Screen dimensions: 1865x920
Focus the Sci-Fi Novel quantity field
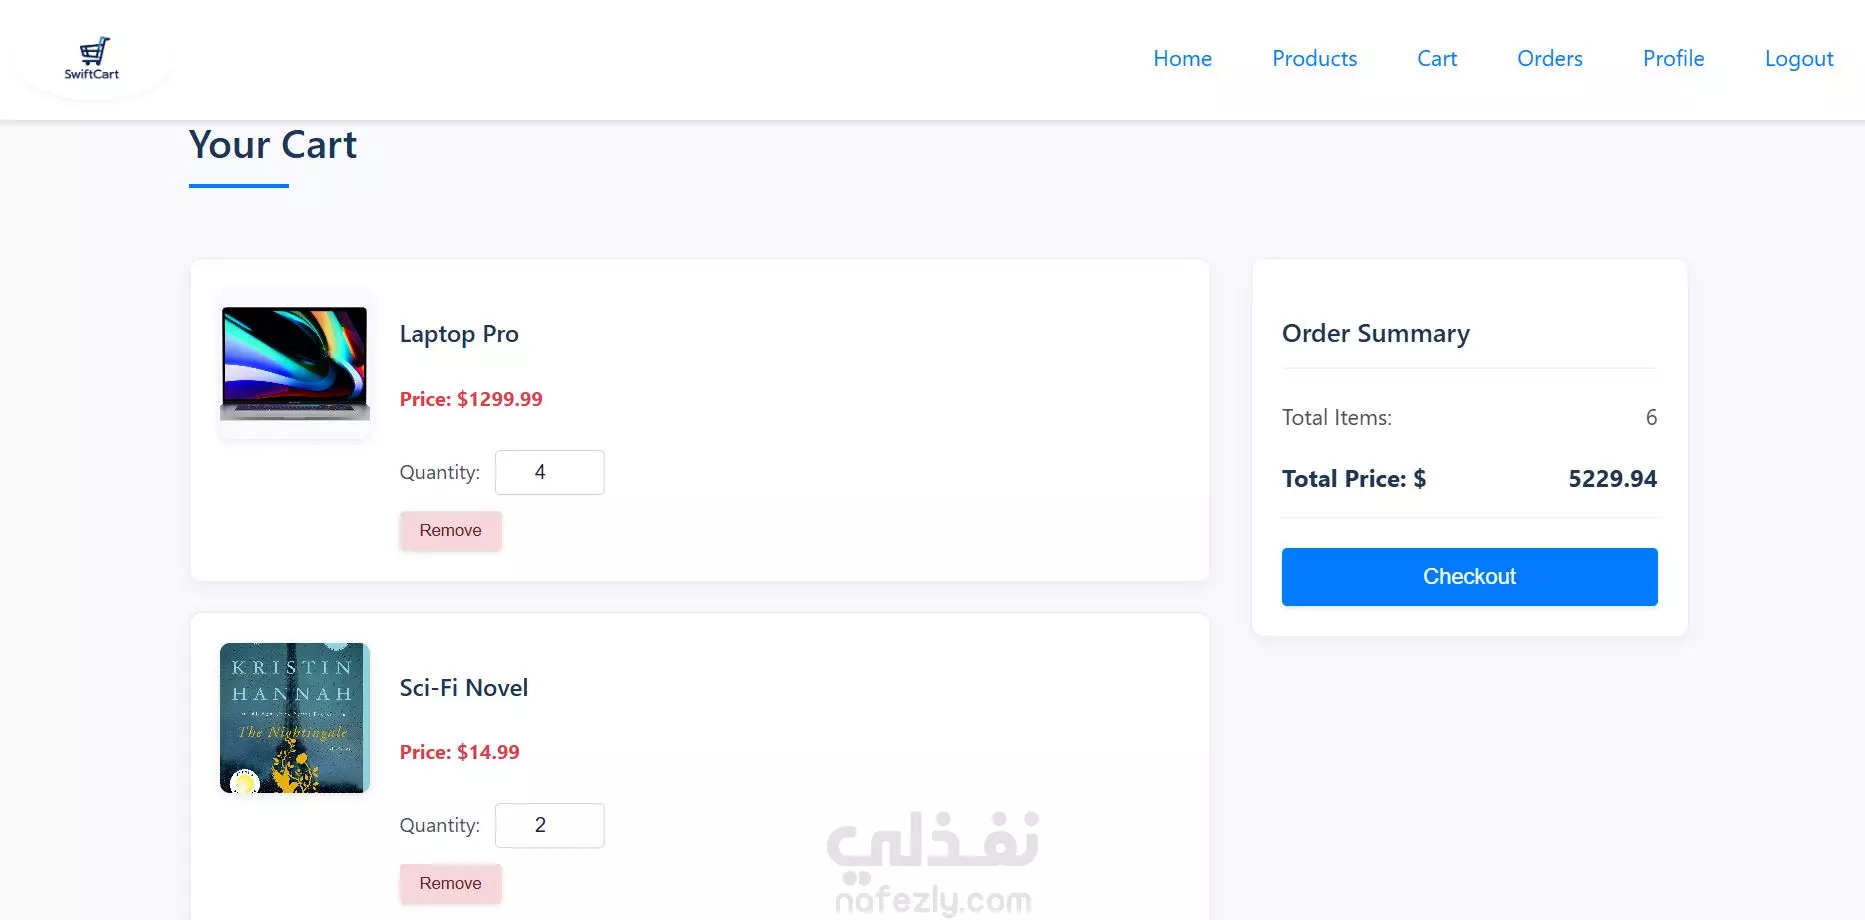(549, 825)
